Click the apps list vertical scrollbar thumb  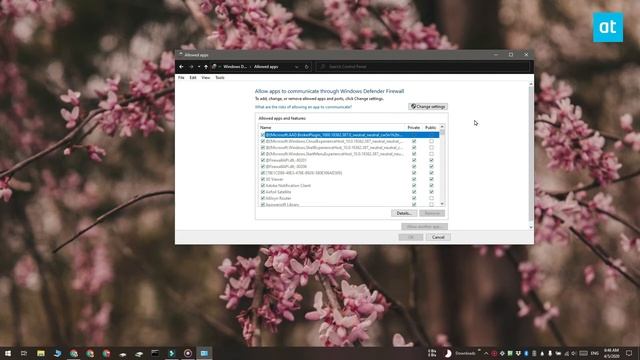pyautogui.click(x=442, y=133)
